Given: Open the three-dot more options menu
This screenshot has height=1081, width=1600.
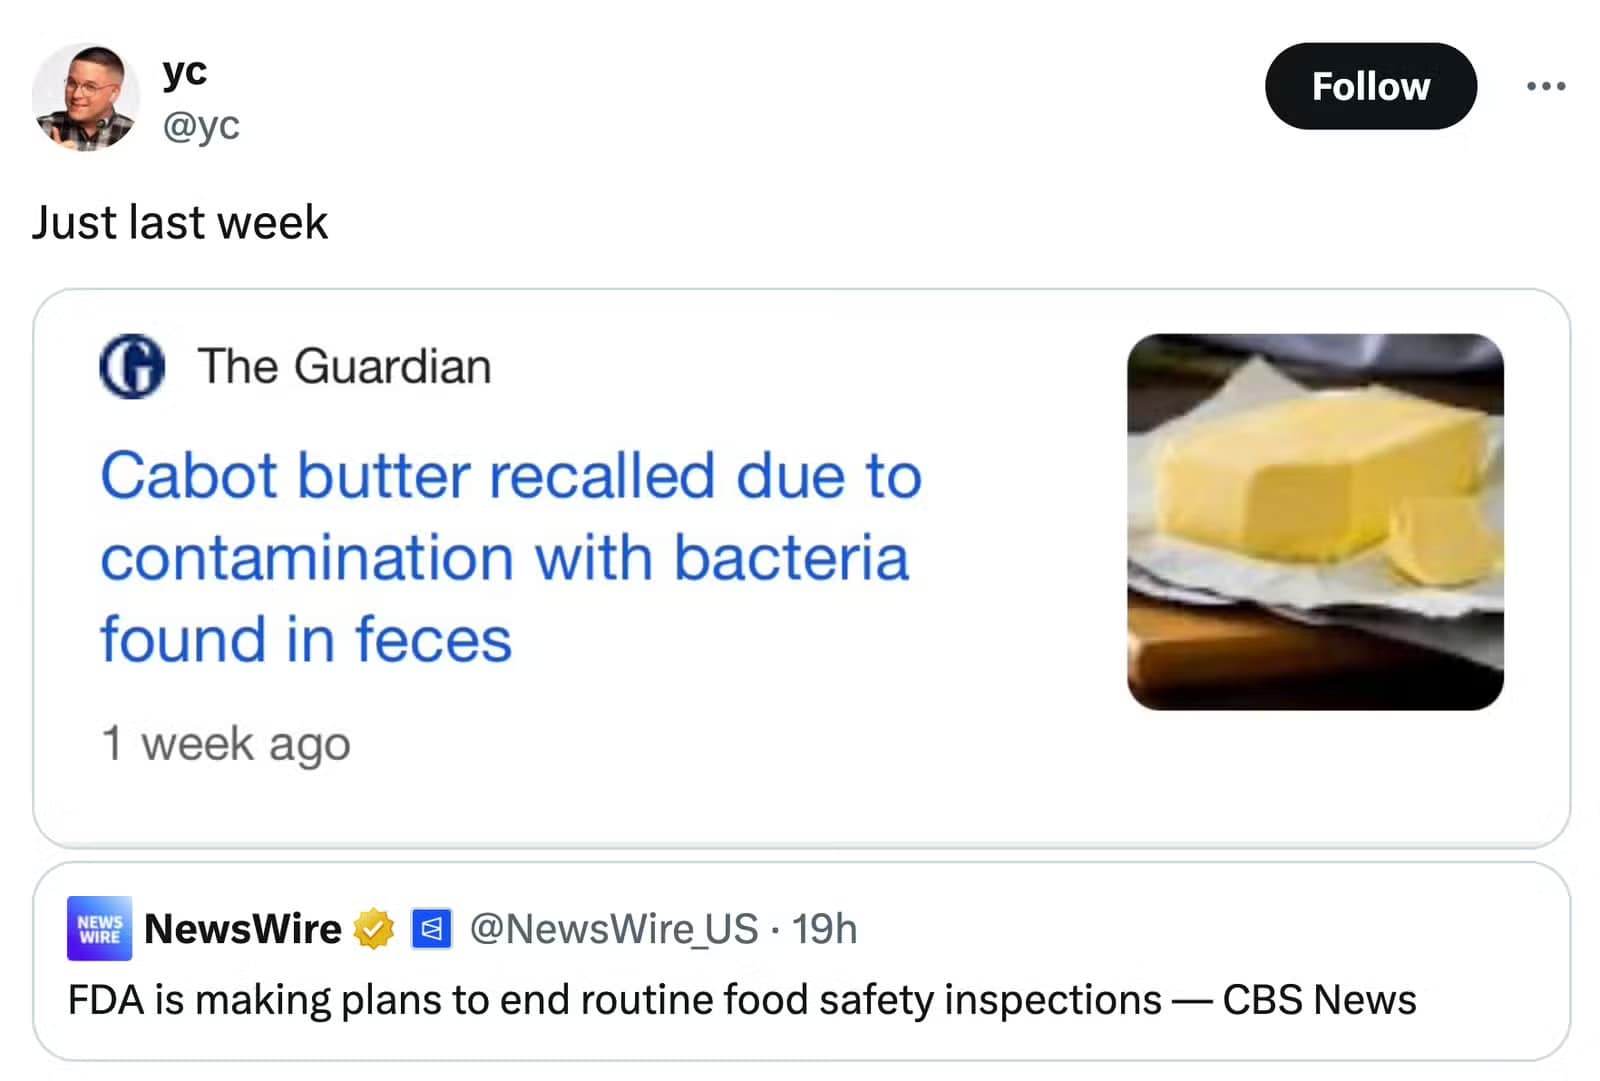Looking at the screenshot, I should point(1545,88).
